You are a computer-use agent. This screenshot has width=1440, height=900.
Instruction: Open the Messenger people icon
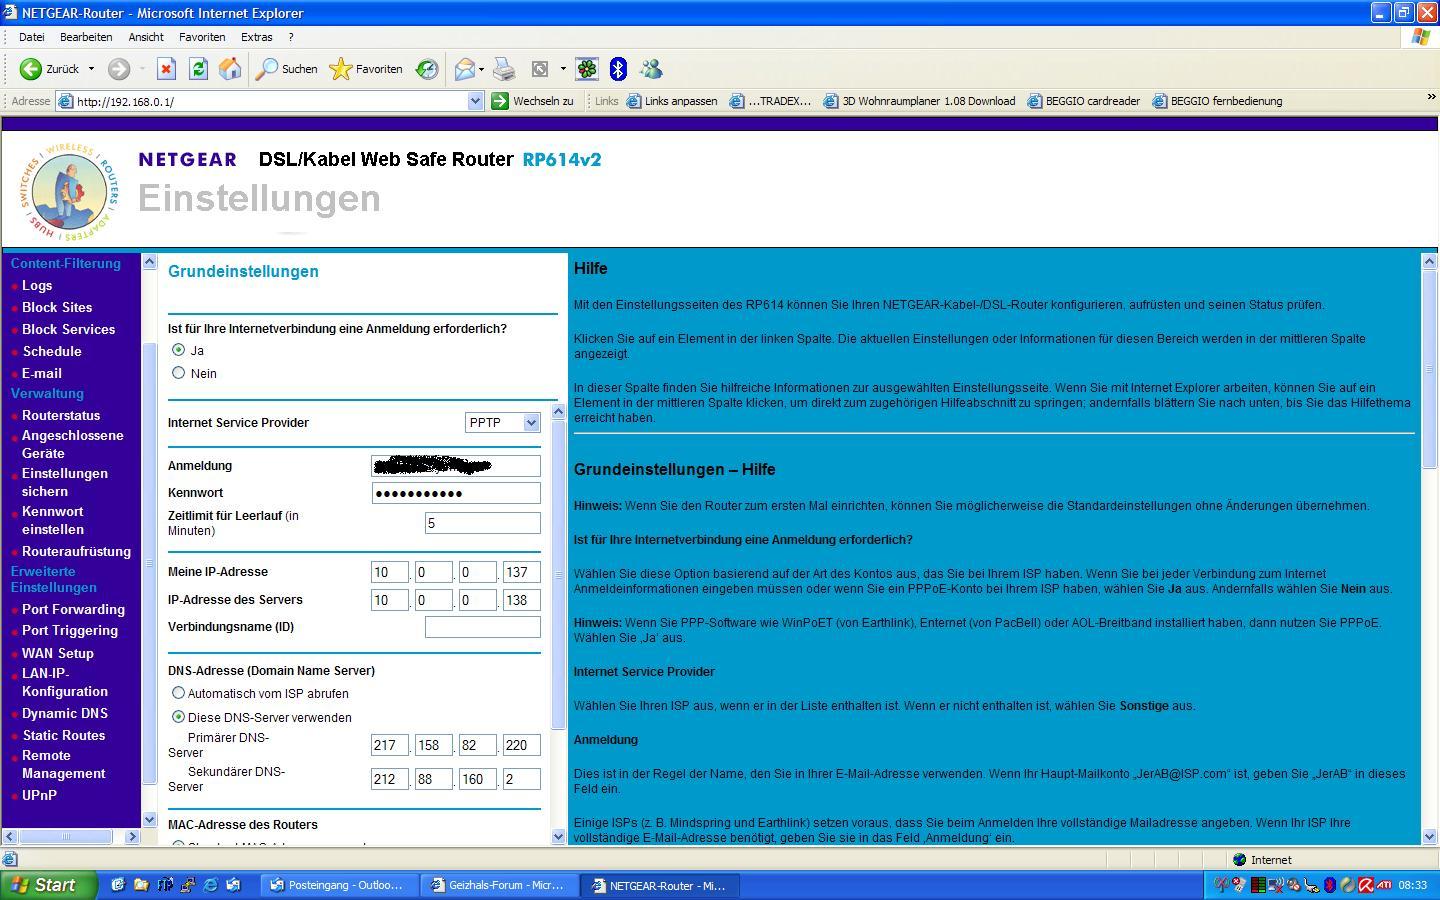(x=651, y=69)
